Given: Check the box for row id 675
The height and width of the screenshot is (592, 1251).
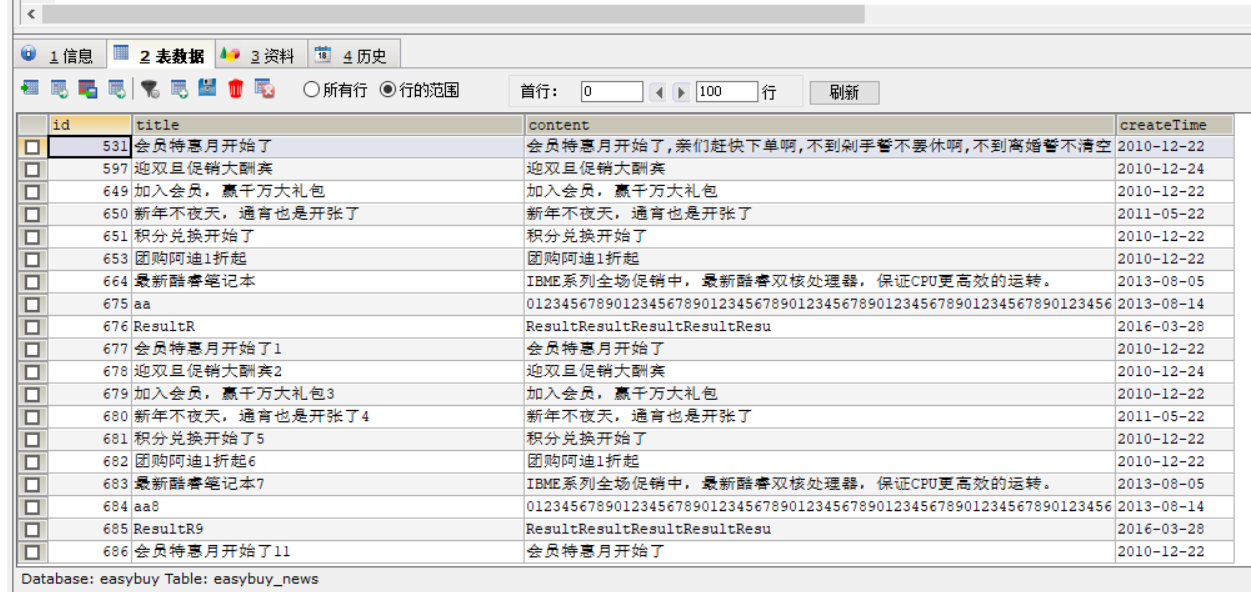Looking at the screenshot, I should click(x=33, y=304).
